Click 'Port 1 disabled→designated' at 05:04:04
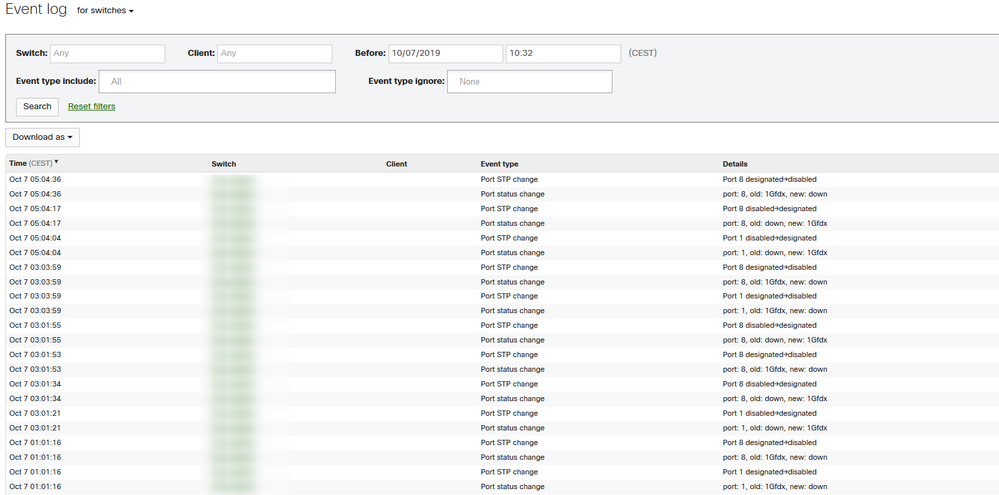999x495 pixels. click(769, 238)
